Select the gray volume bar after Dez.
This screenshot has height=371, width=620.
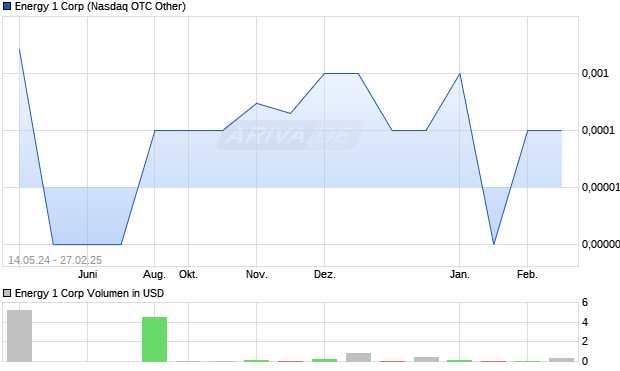pyautogui.click(x=358, y=357)
